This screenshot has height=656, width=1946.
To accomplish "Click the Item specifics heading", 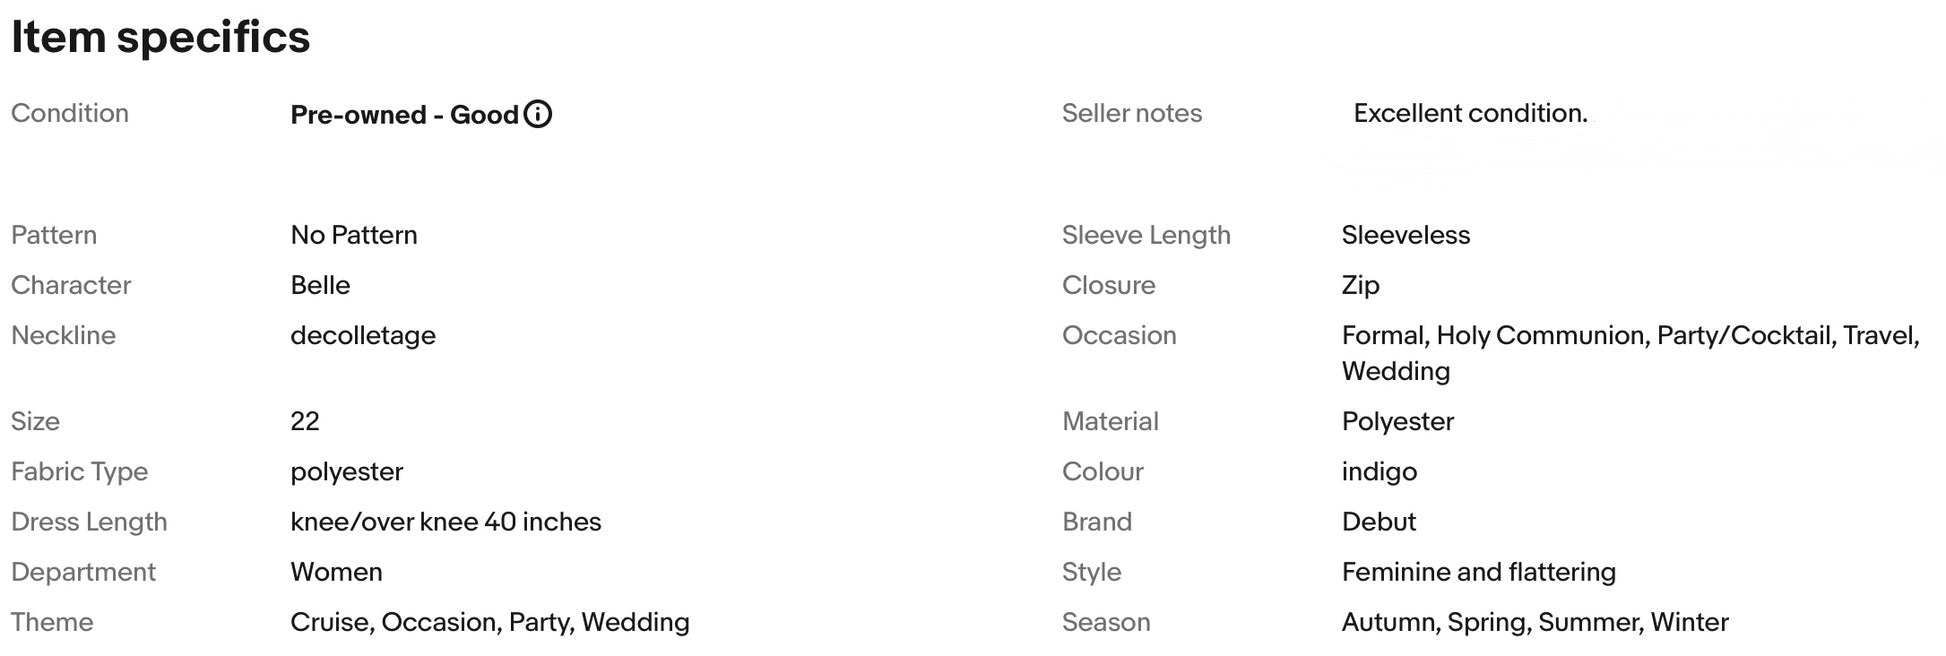I will 161,37.
